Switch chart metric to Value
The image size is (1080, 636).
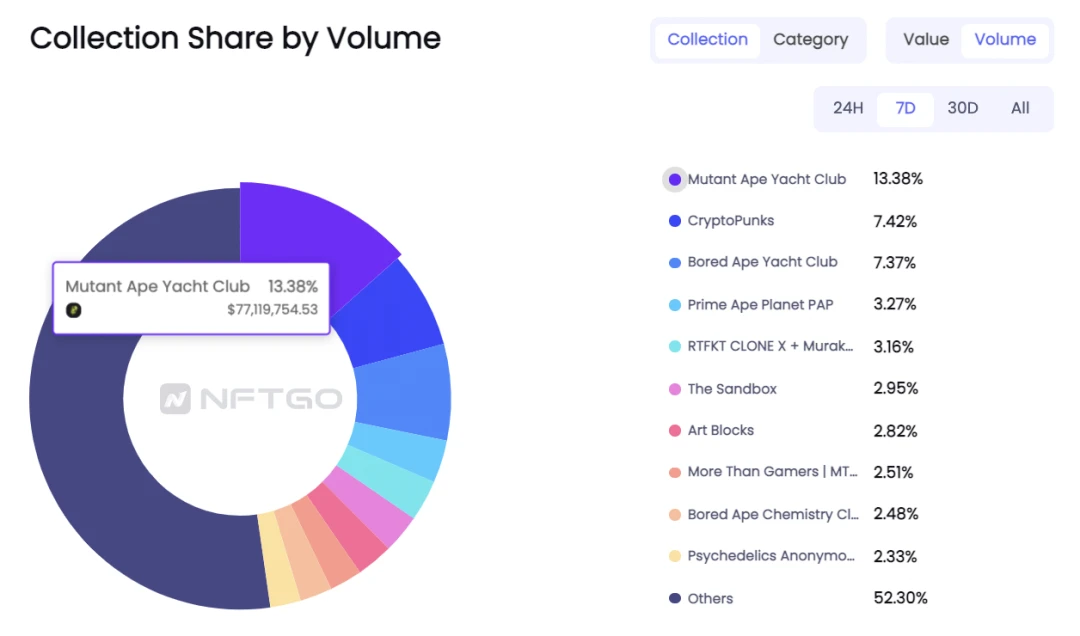pos(926,40)
